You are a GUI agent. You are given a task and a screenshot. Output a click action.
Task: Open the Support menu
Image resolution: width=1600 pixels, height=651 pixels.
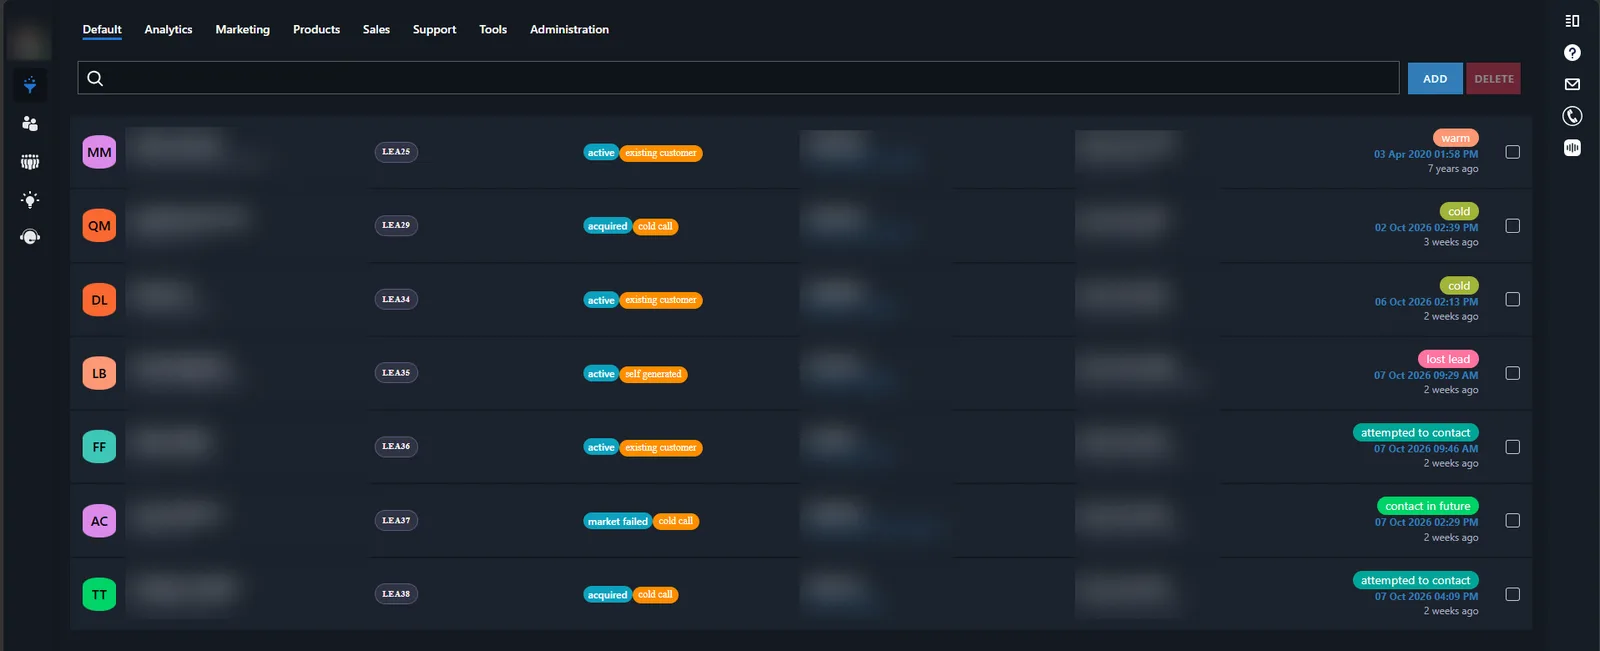pyautogui.click(x=434, y=29)
